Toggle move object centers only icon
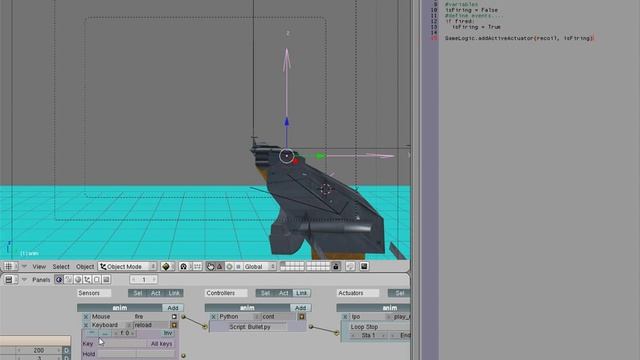The height and width of the screenshot is (360, 640). coord(197,267)
